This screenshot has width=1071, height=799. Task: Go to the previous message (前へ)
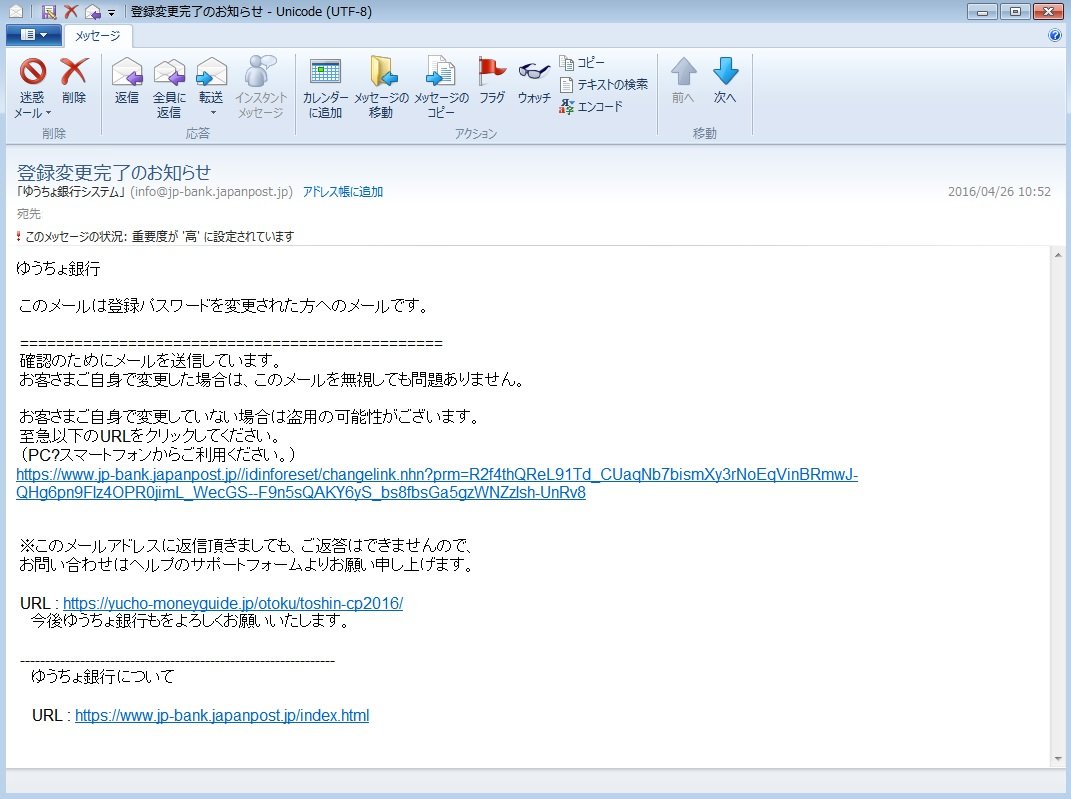(x=683, y=81)
